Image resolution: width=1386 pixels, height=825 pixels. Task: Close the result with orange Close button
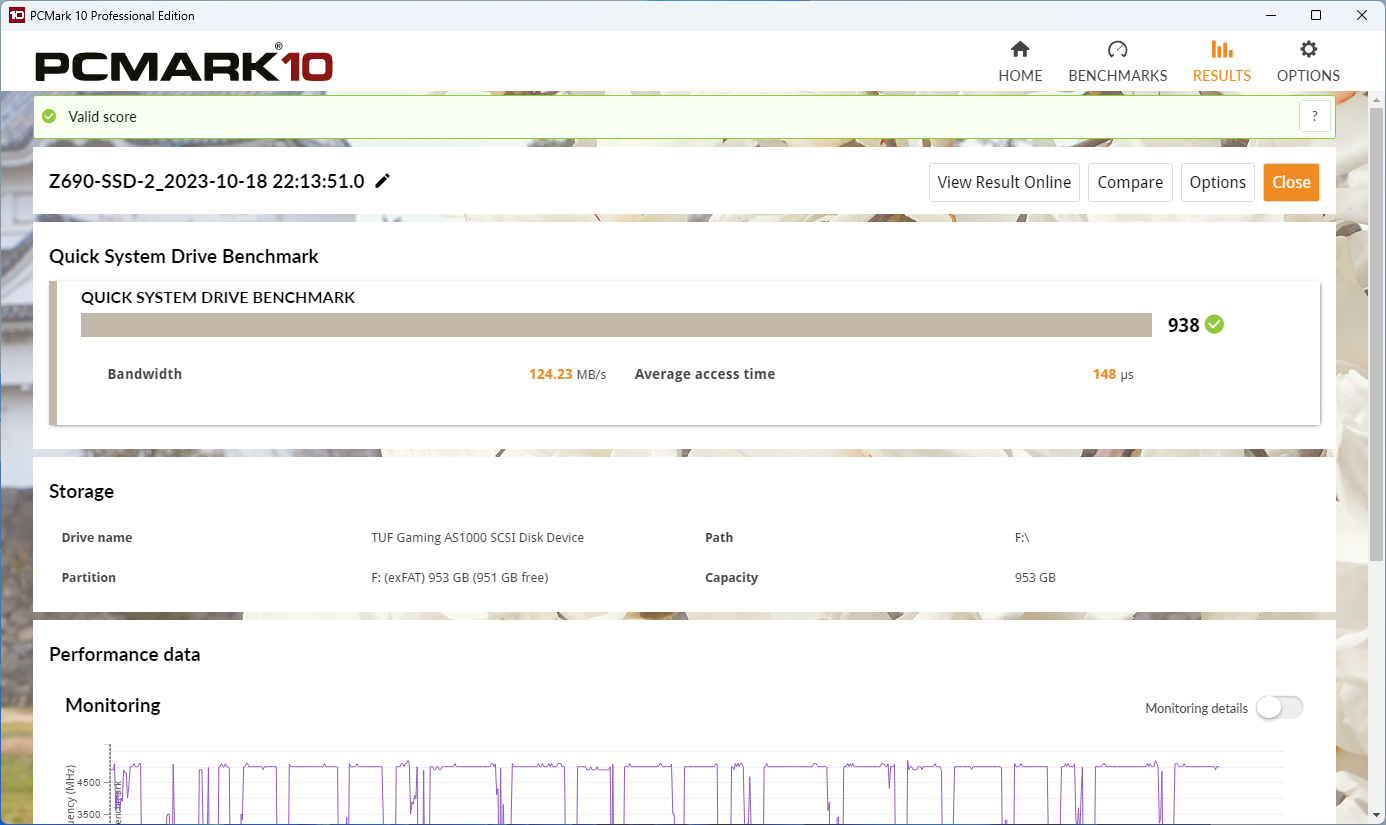tap(1291, 182)
